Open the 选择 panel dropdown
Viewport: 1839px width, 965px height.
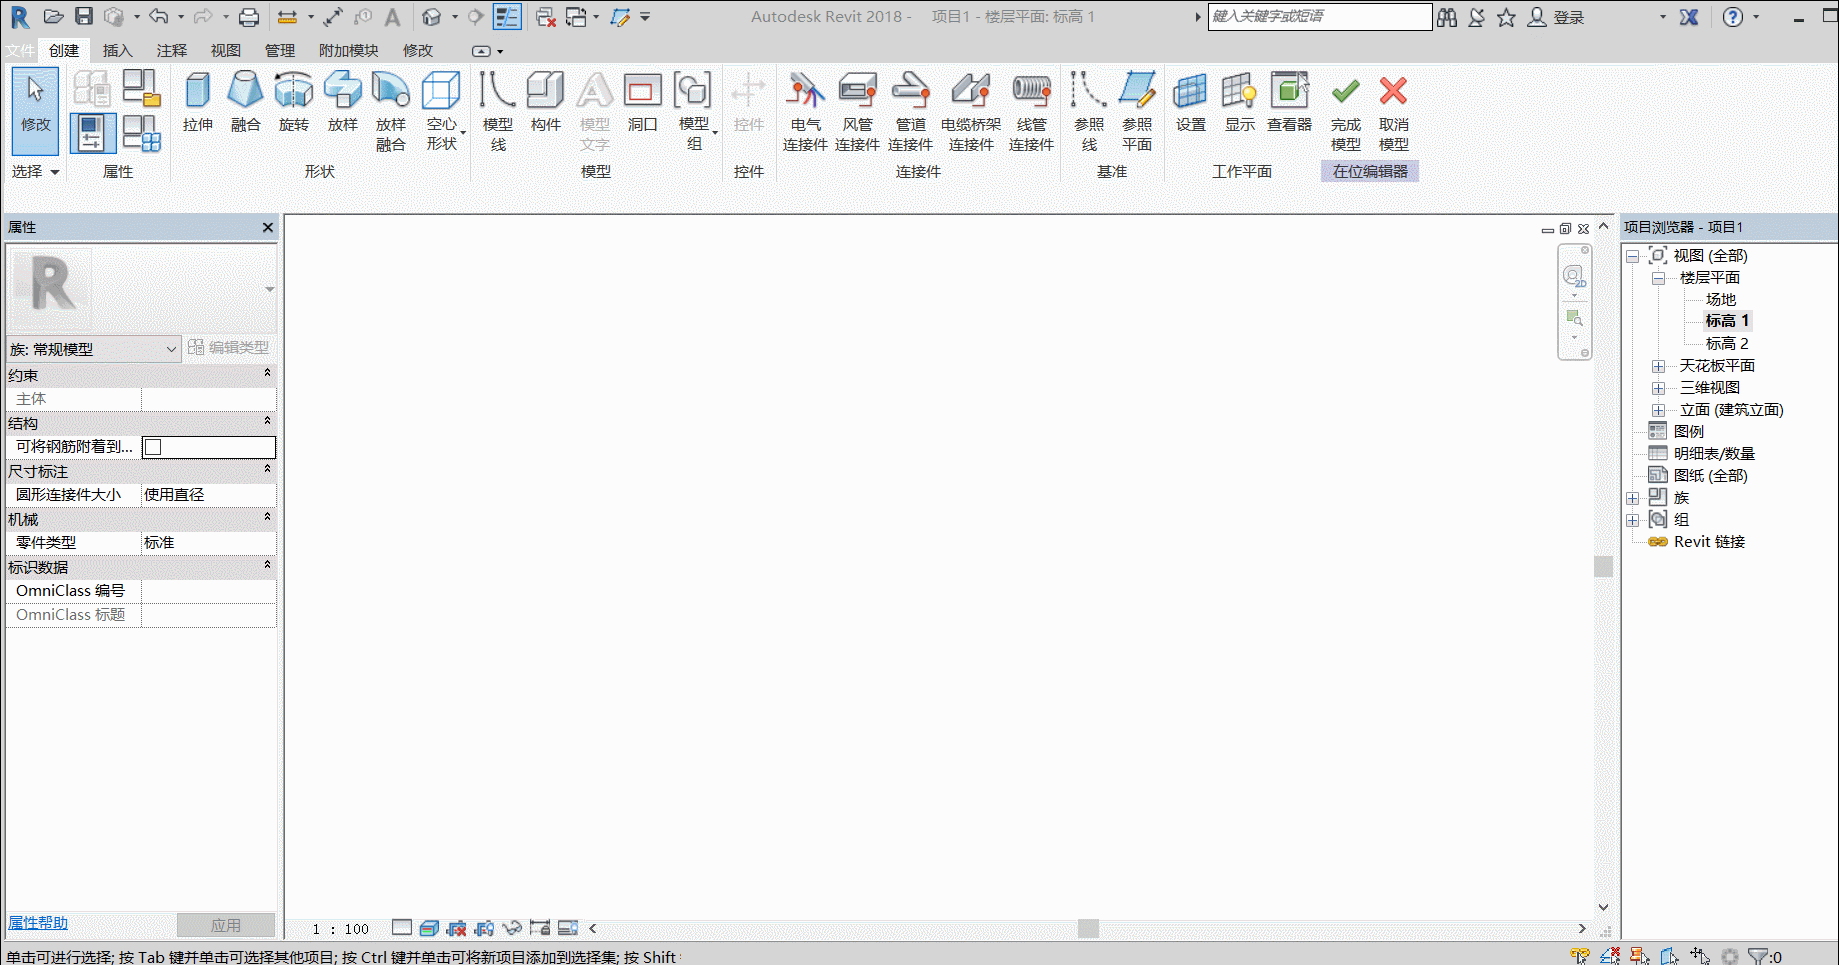[36, 172]
